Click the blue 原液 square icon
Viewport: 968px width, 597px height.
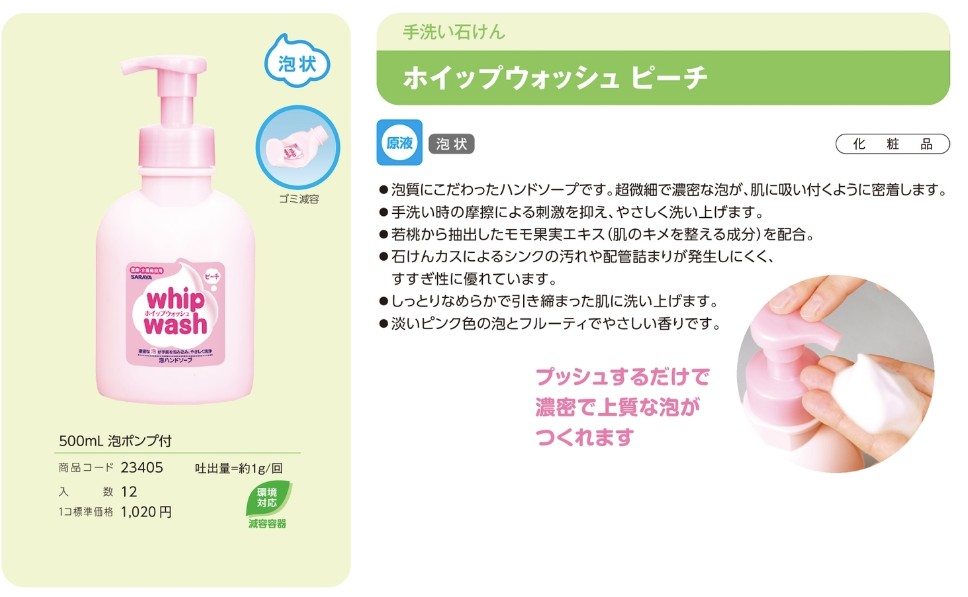click(x=399, y=143)
